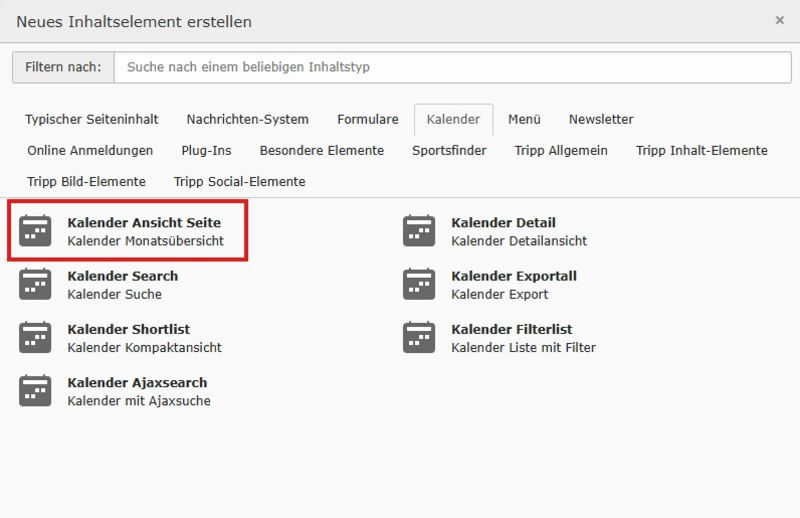Switch to the Plug-Ins tab
The width and height of the screenshot is (800, 518).
[206, 150]
